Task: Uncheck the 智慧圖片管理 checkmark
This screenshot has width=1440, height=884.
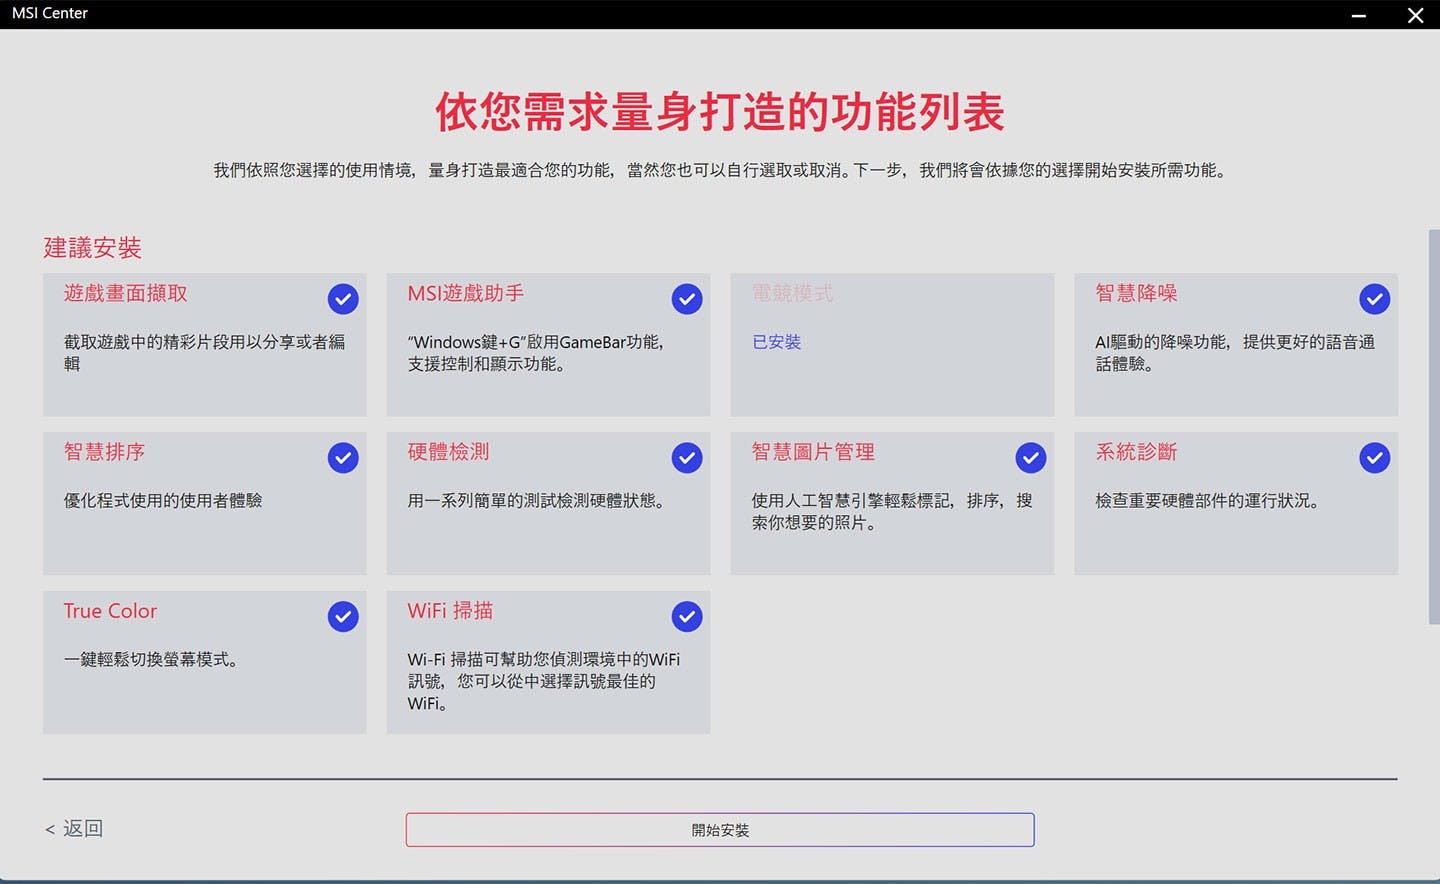Action: [x=1031, y=458]
